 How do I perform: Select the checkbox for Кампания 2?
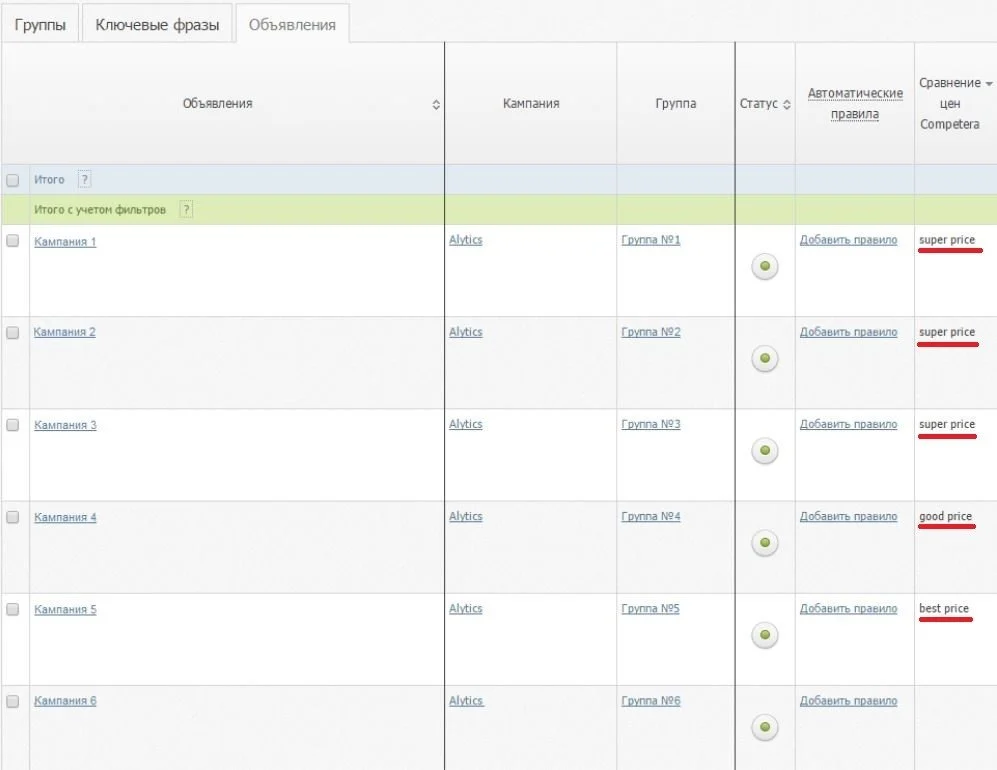click(13, 333)
